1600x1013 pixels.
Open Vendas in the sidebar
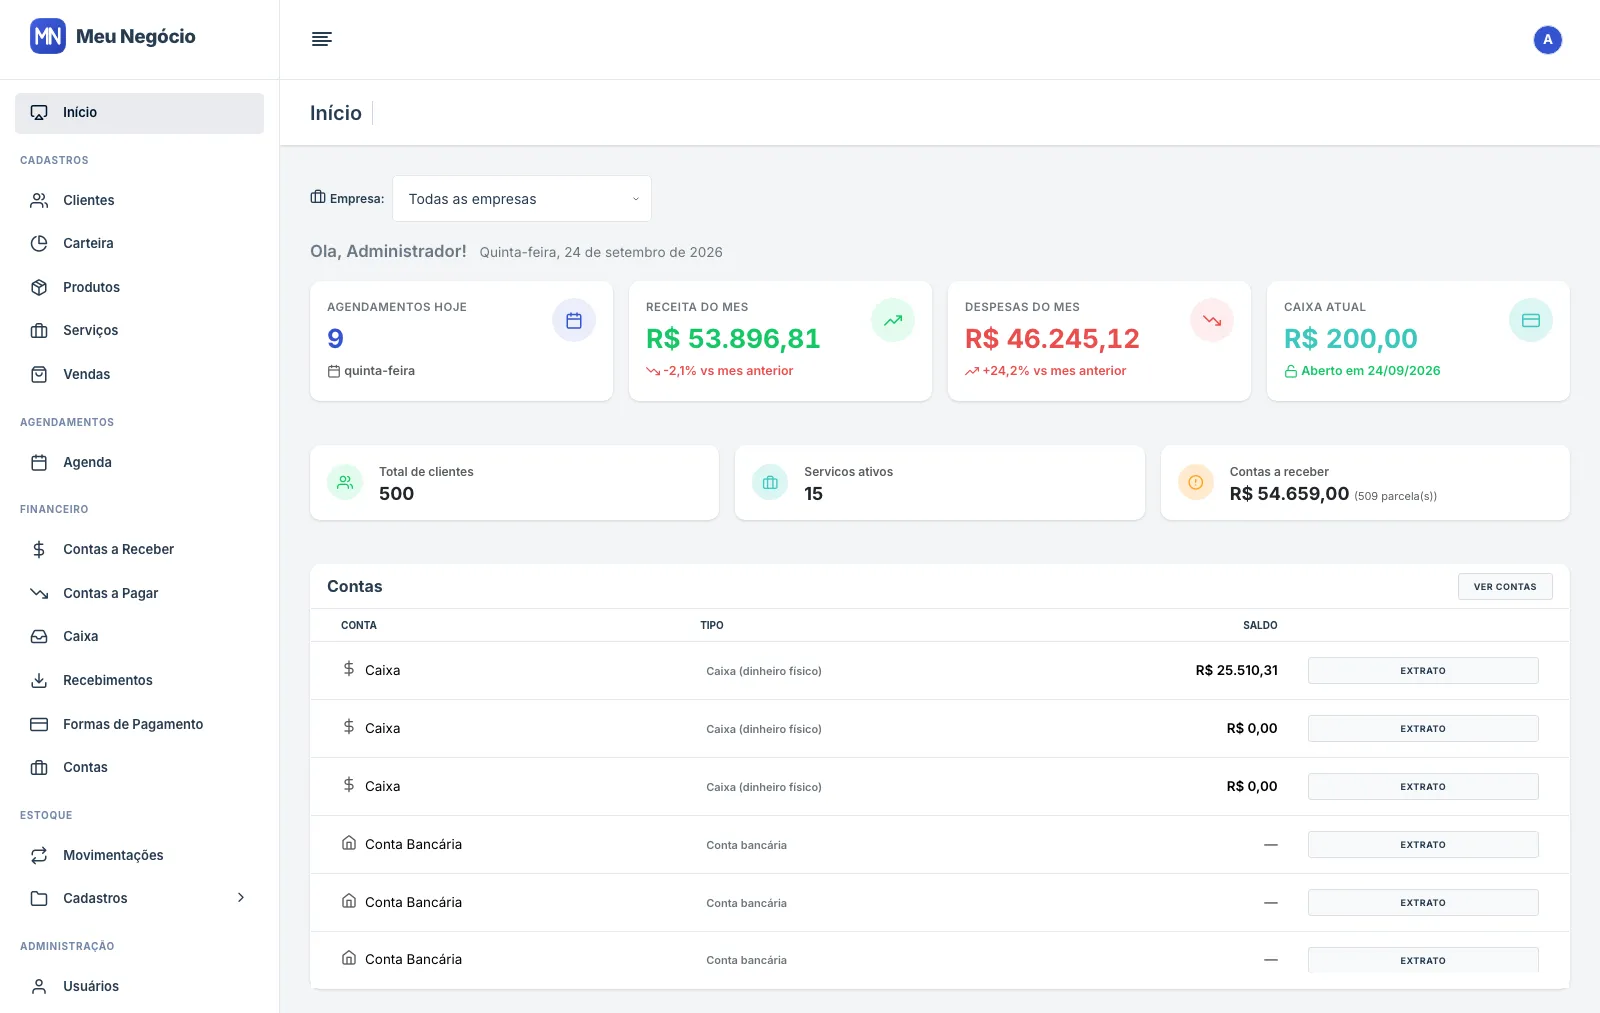pyautogui.click(x=139, y=374)
